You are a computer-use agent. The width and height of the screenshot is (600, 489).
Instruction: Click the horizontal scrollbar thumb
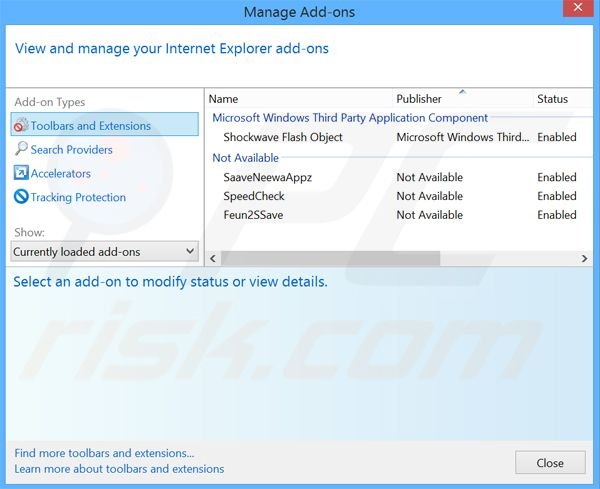tap(330, 258)
